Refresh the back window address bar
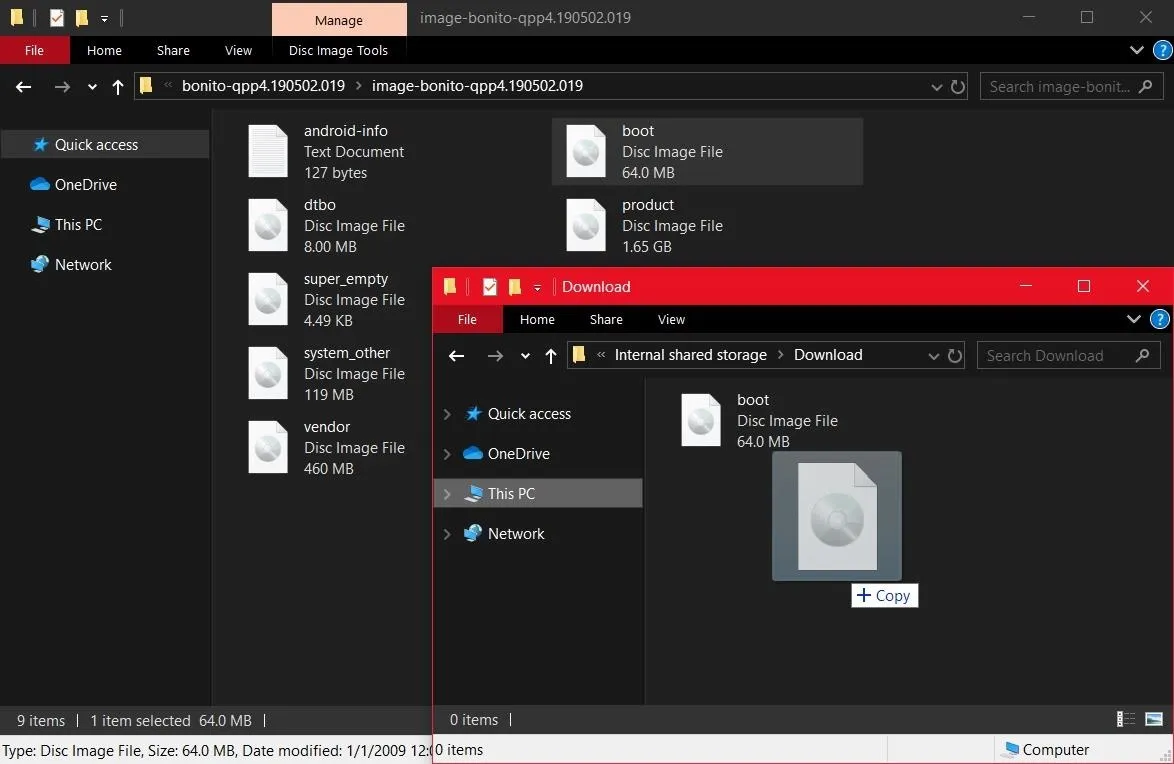Screen dimensions: 1174x764 coord(958,86)
